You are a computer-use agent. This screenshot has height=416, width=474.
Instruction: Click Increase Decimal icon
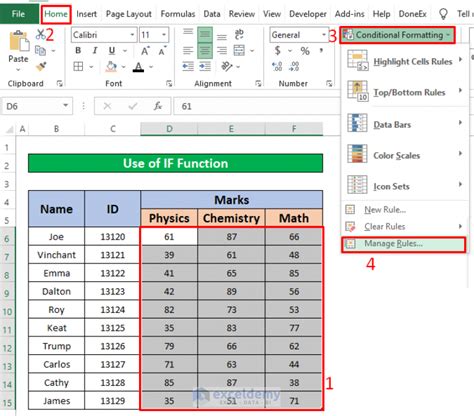[277, 67]
